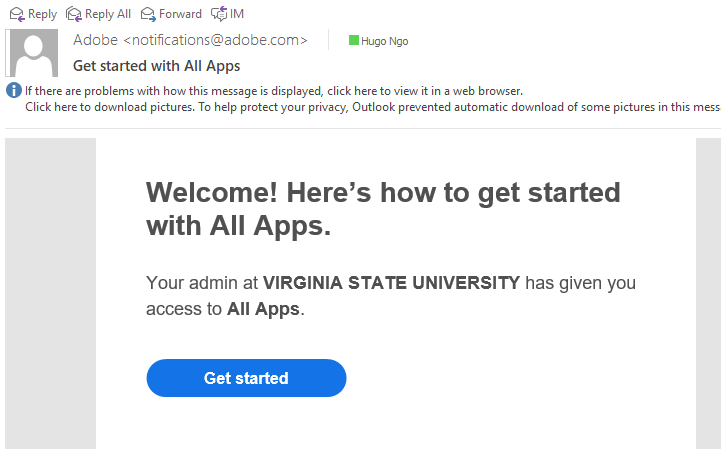Click the subject line Get started with All Apps
The image size is (721, 449).
[x=157, y=66]
